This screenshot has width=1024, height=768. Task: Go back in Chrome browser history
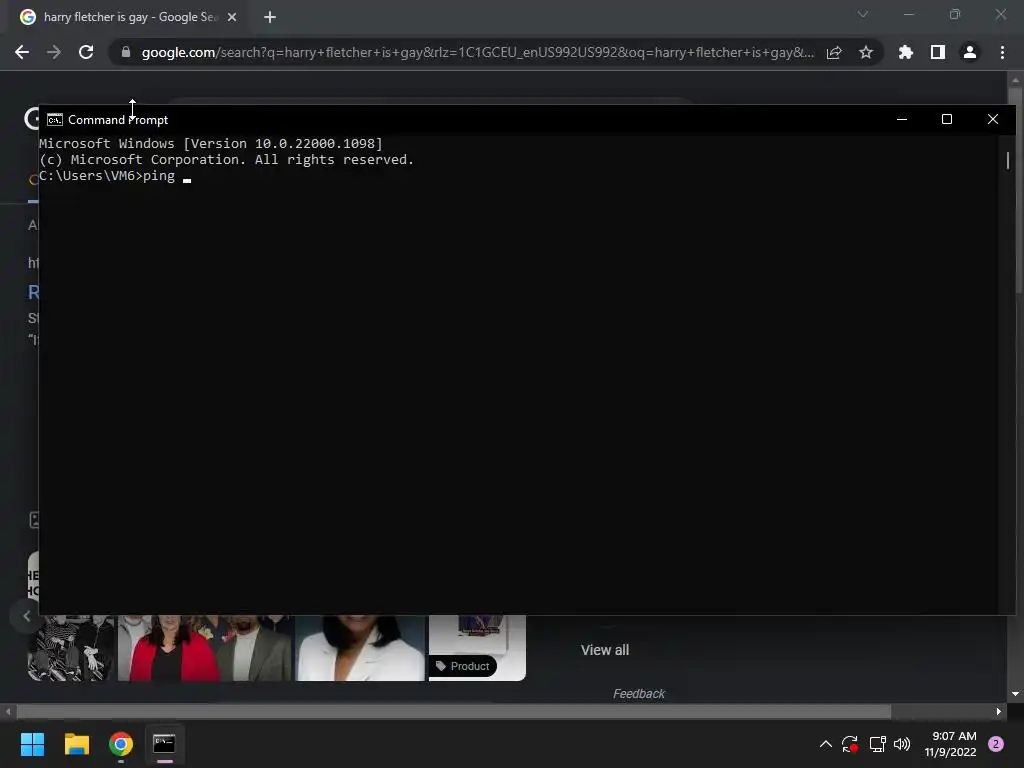tap(22, 52)
